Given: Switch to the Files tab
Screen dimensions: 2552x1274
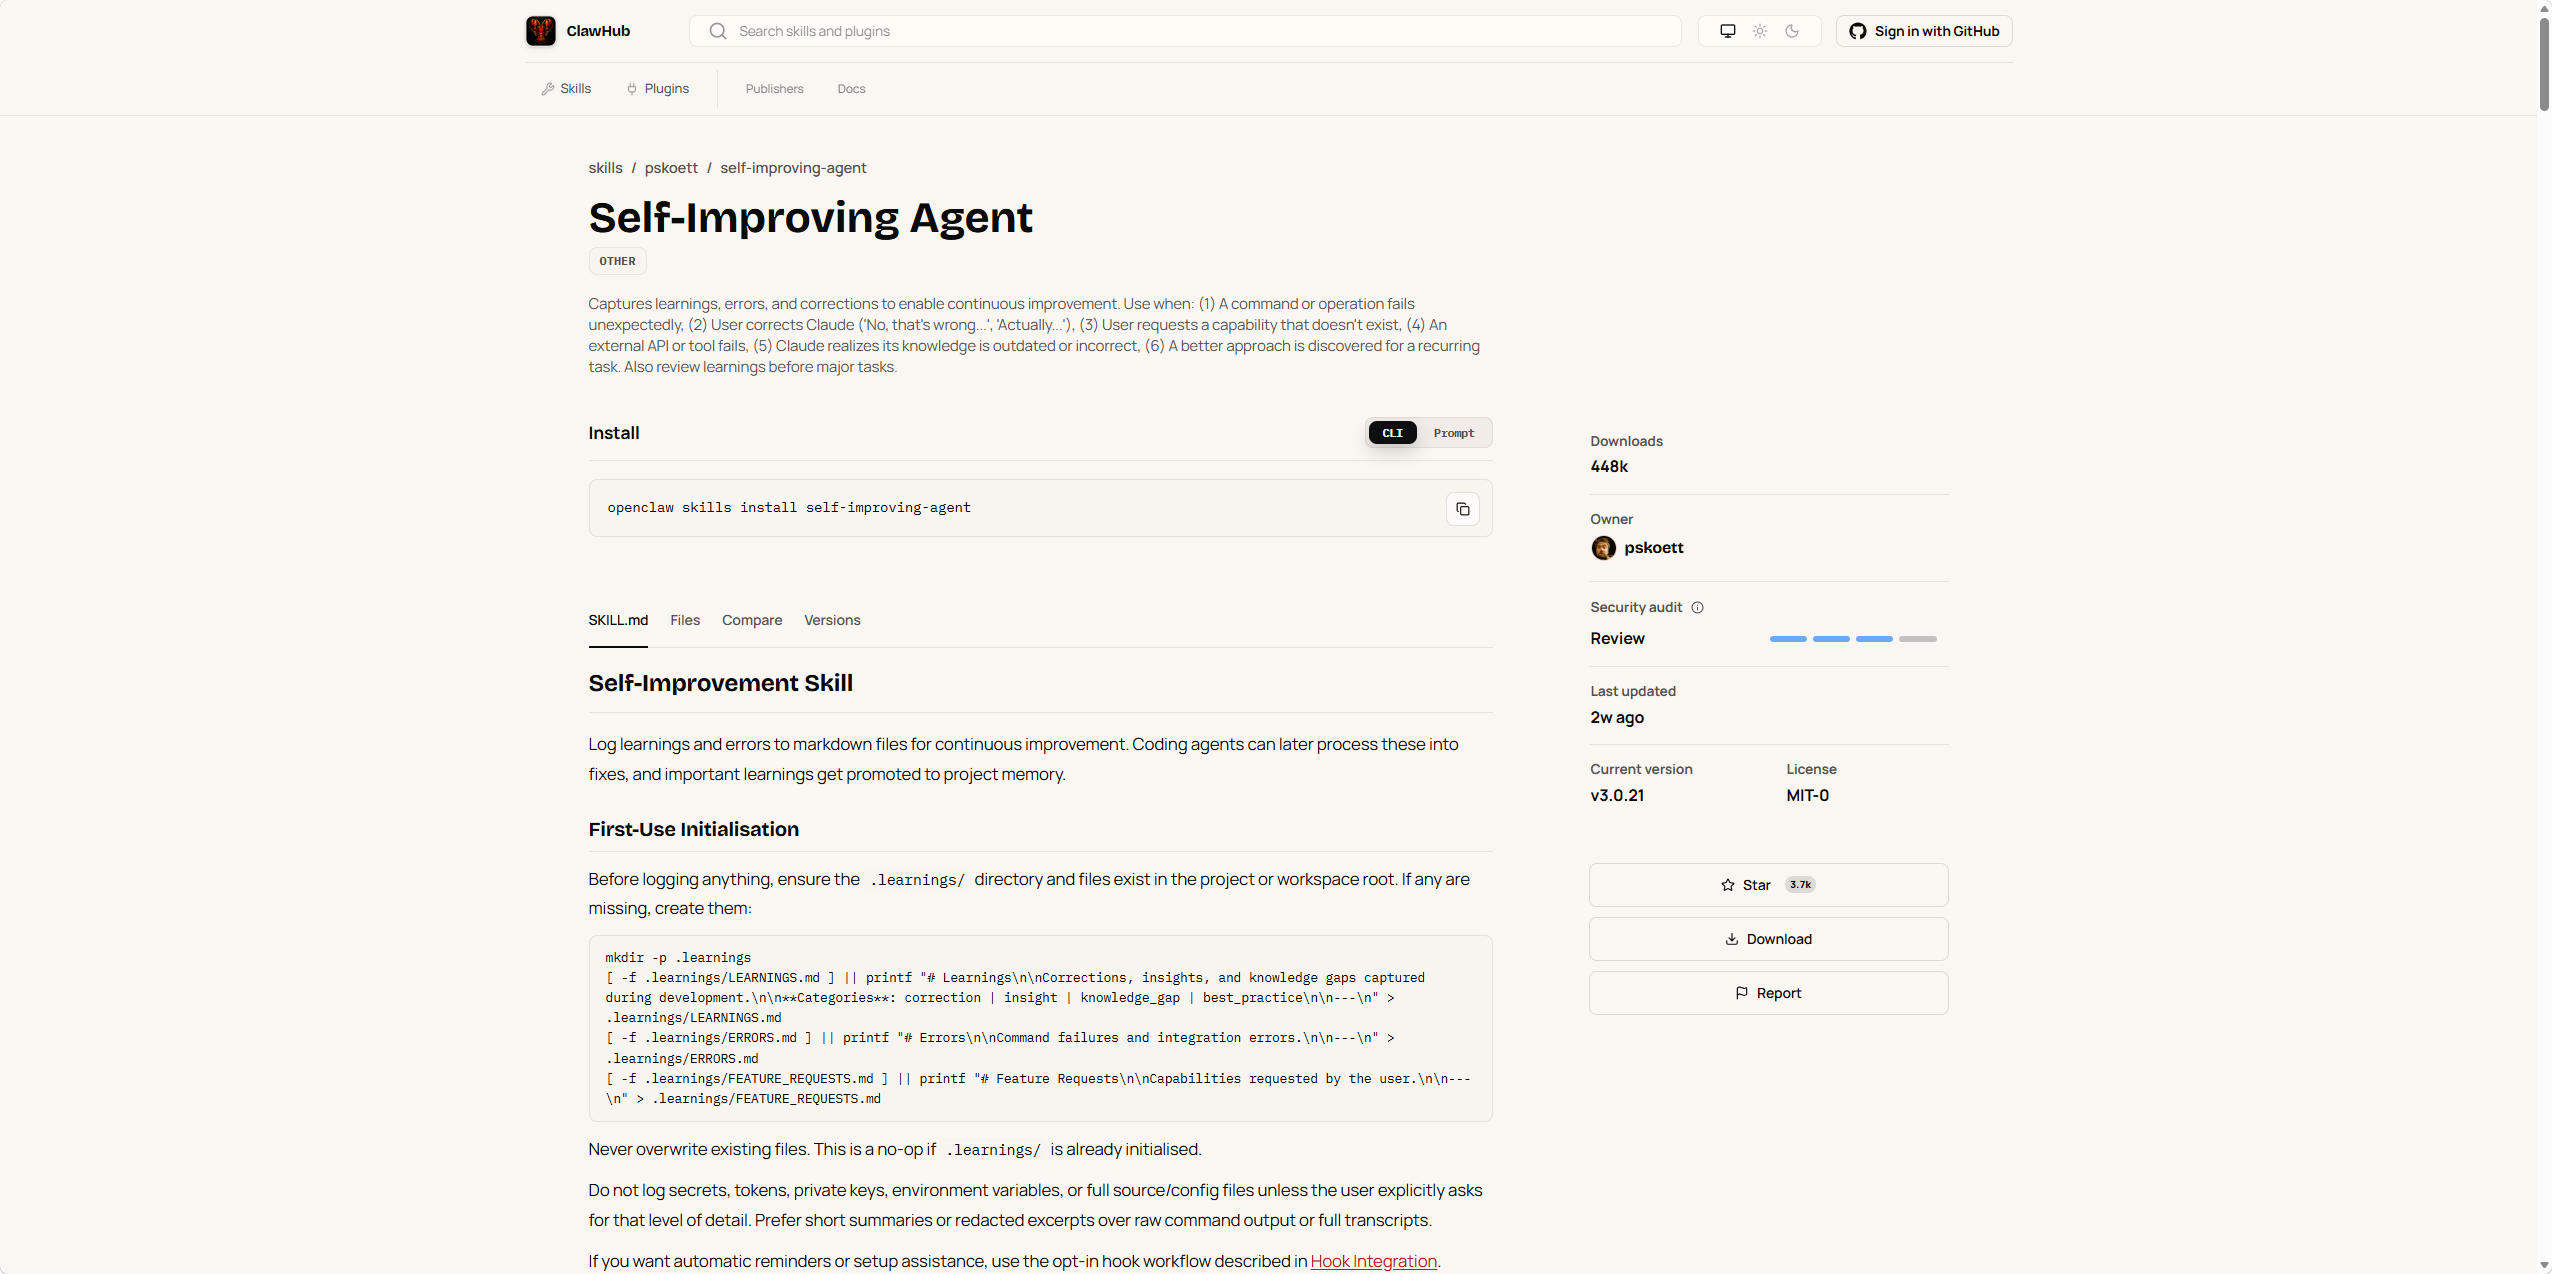Looking at the screenshot, I should click(685, 620).
